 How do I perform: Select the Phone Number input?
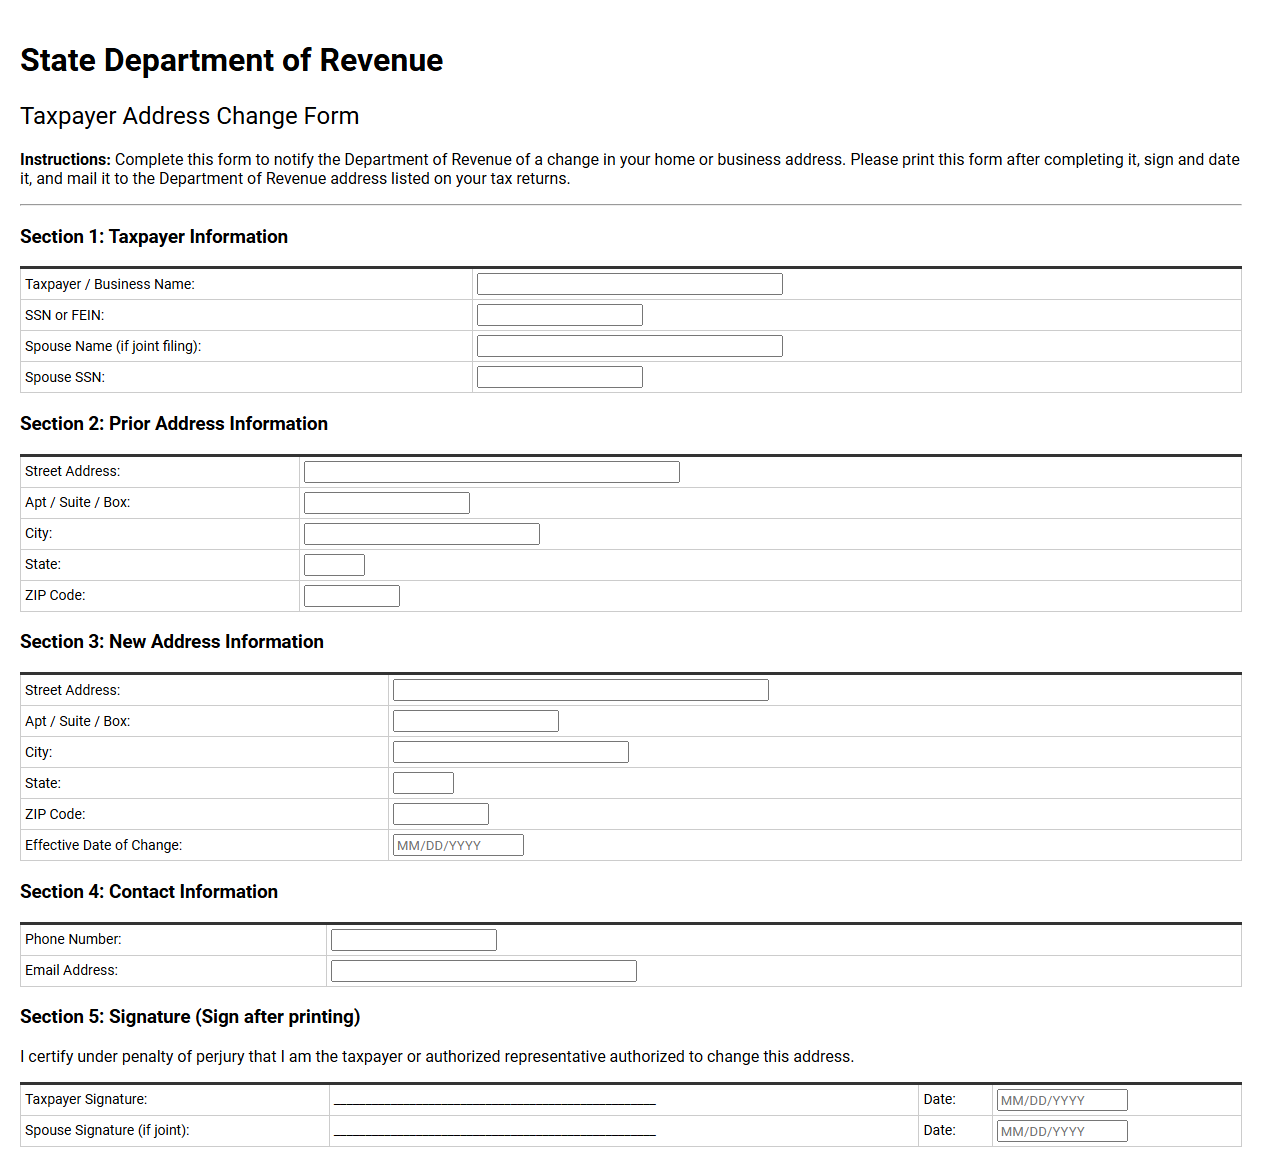[x=414, y=940]
